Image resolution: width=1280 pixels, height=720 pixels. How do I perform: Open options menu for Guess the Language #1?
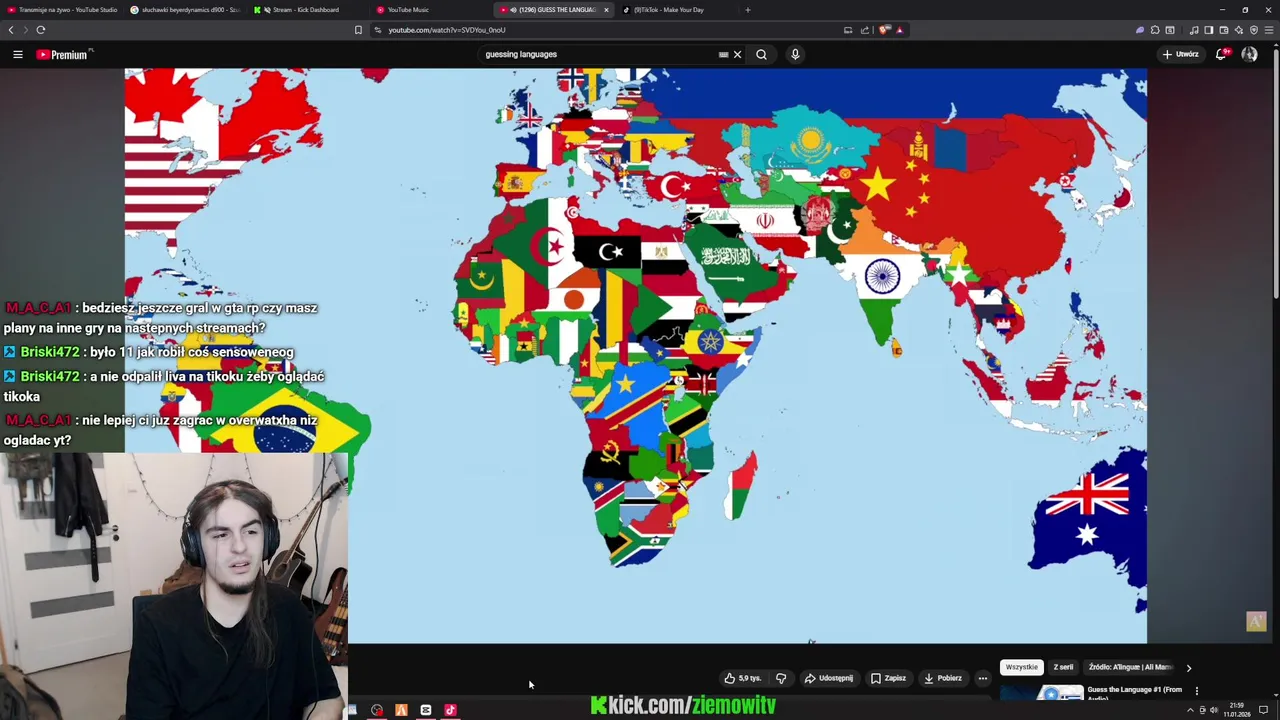coord(1196,691)
